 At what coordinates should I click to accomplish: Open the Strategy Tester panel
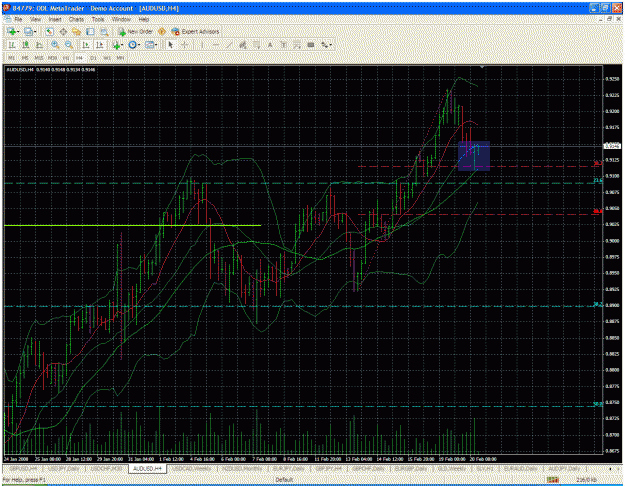click(x=104, y=31)
